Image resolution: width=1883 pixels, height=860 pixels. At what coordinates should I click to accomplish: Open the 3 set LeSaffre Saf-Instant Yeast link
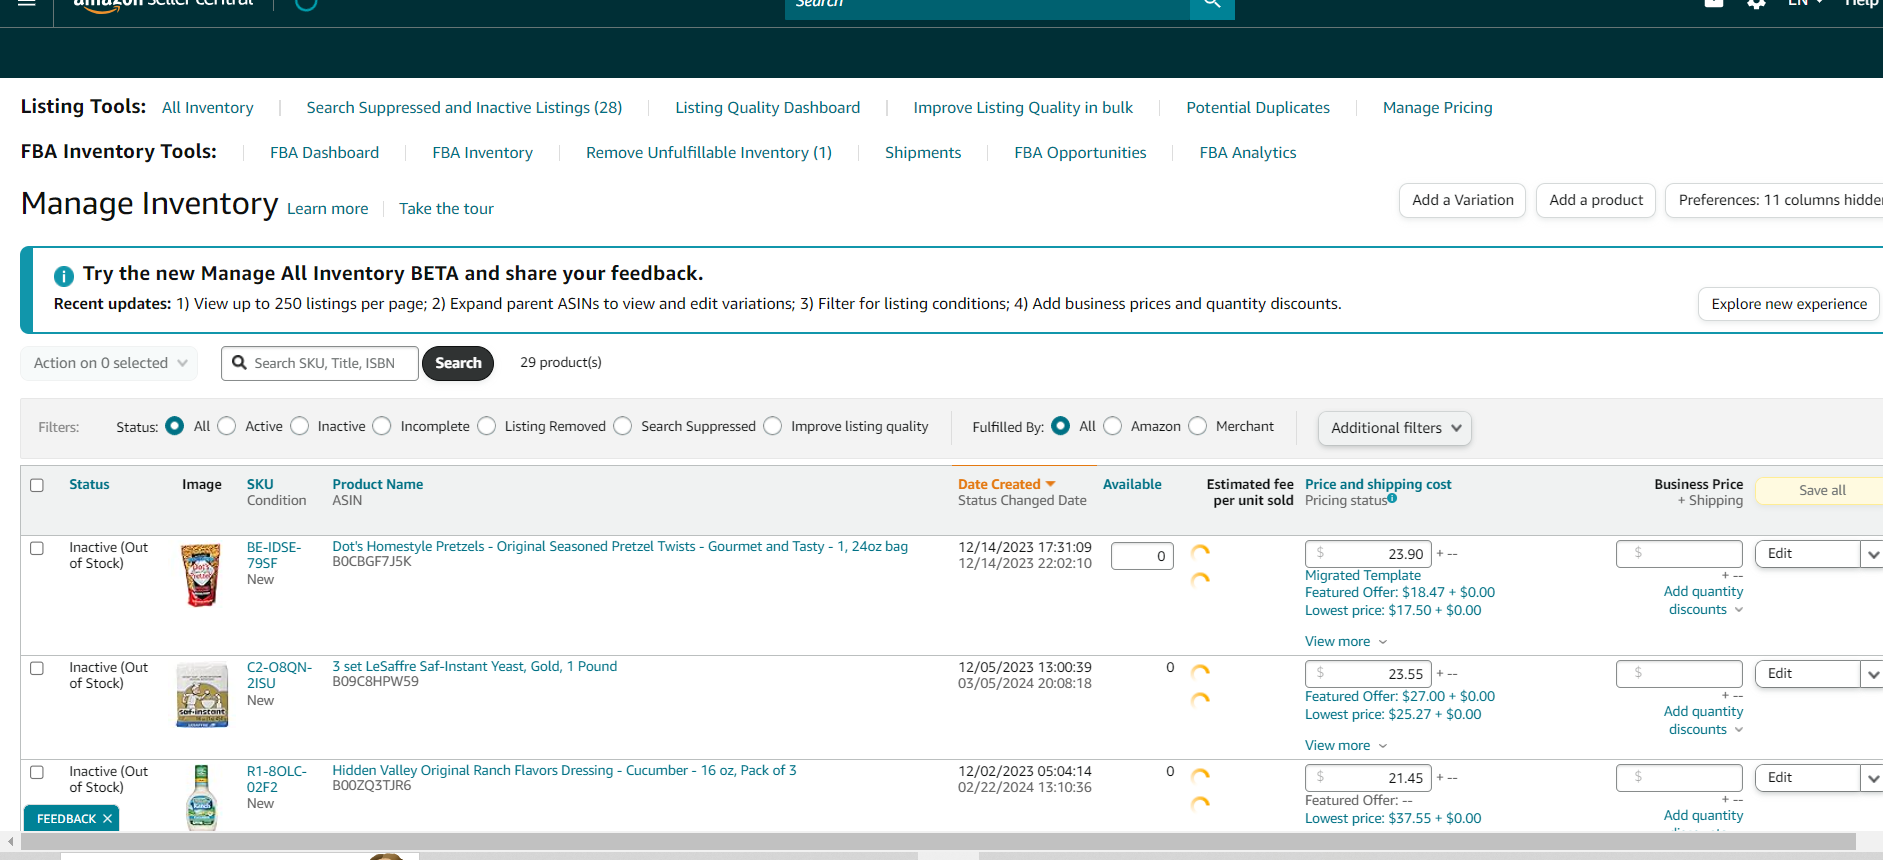click(474, 667)
